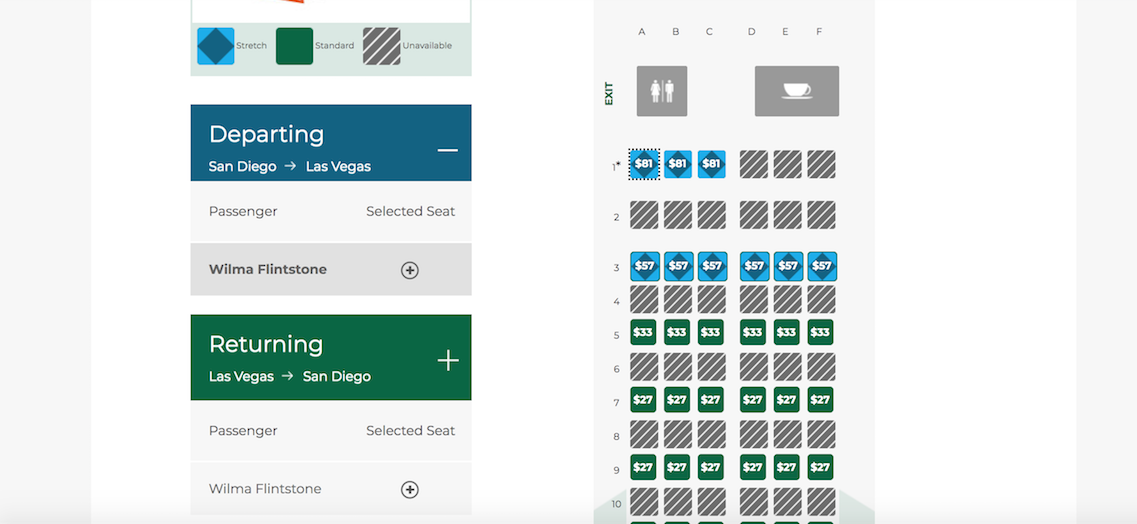Click the Returning Las Vegas to San Diego header
Screen dimensions: 1137x524
[x=331, y=357]
